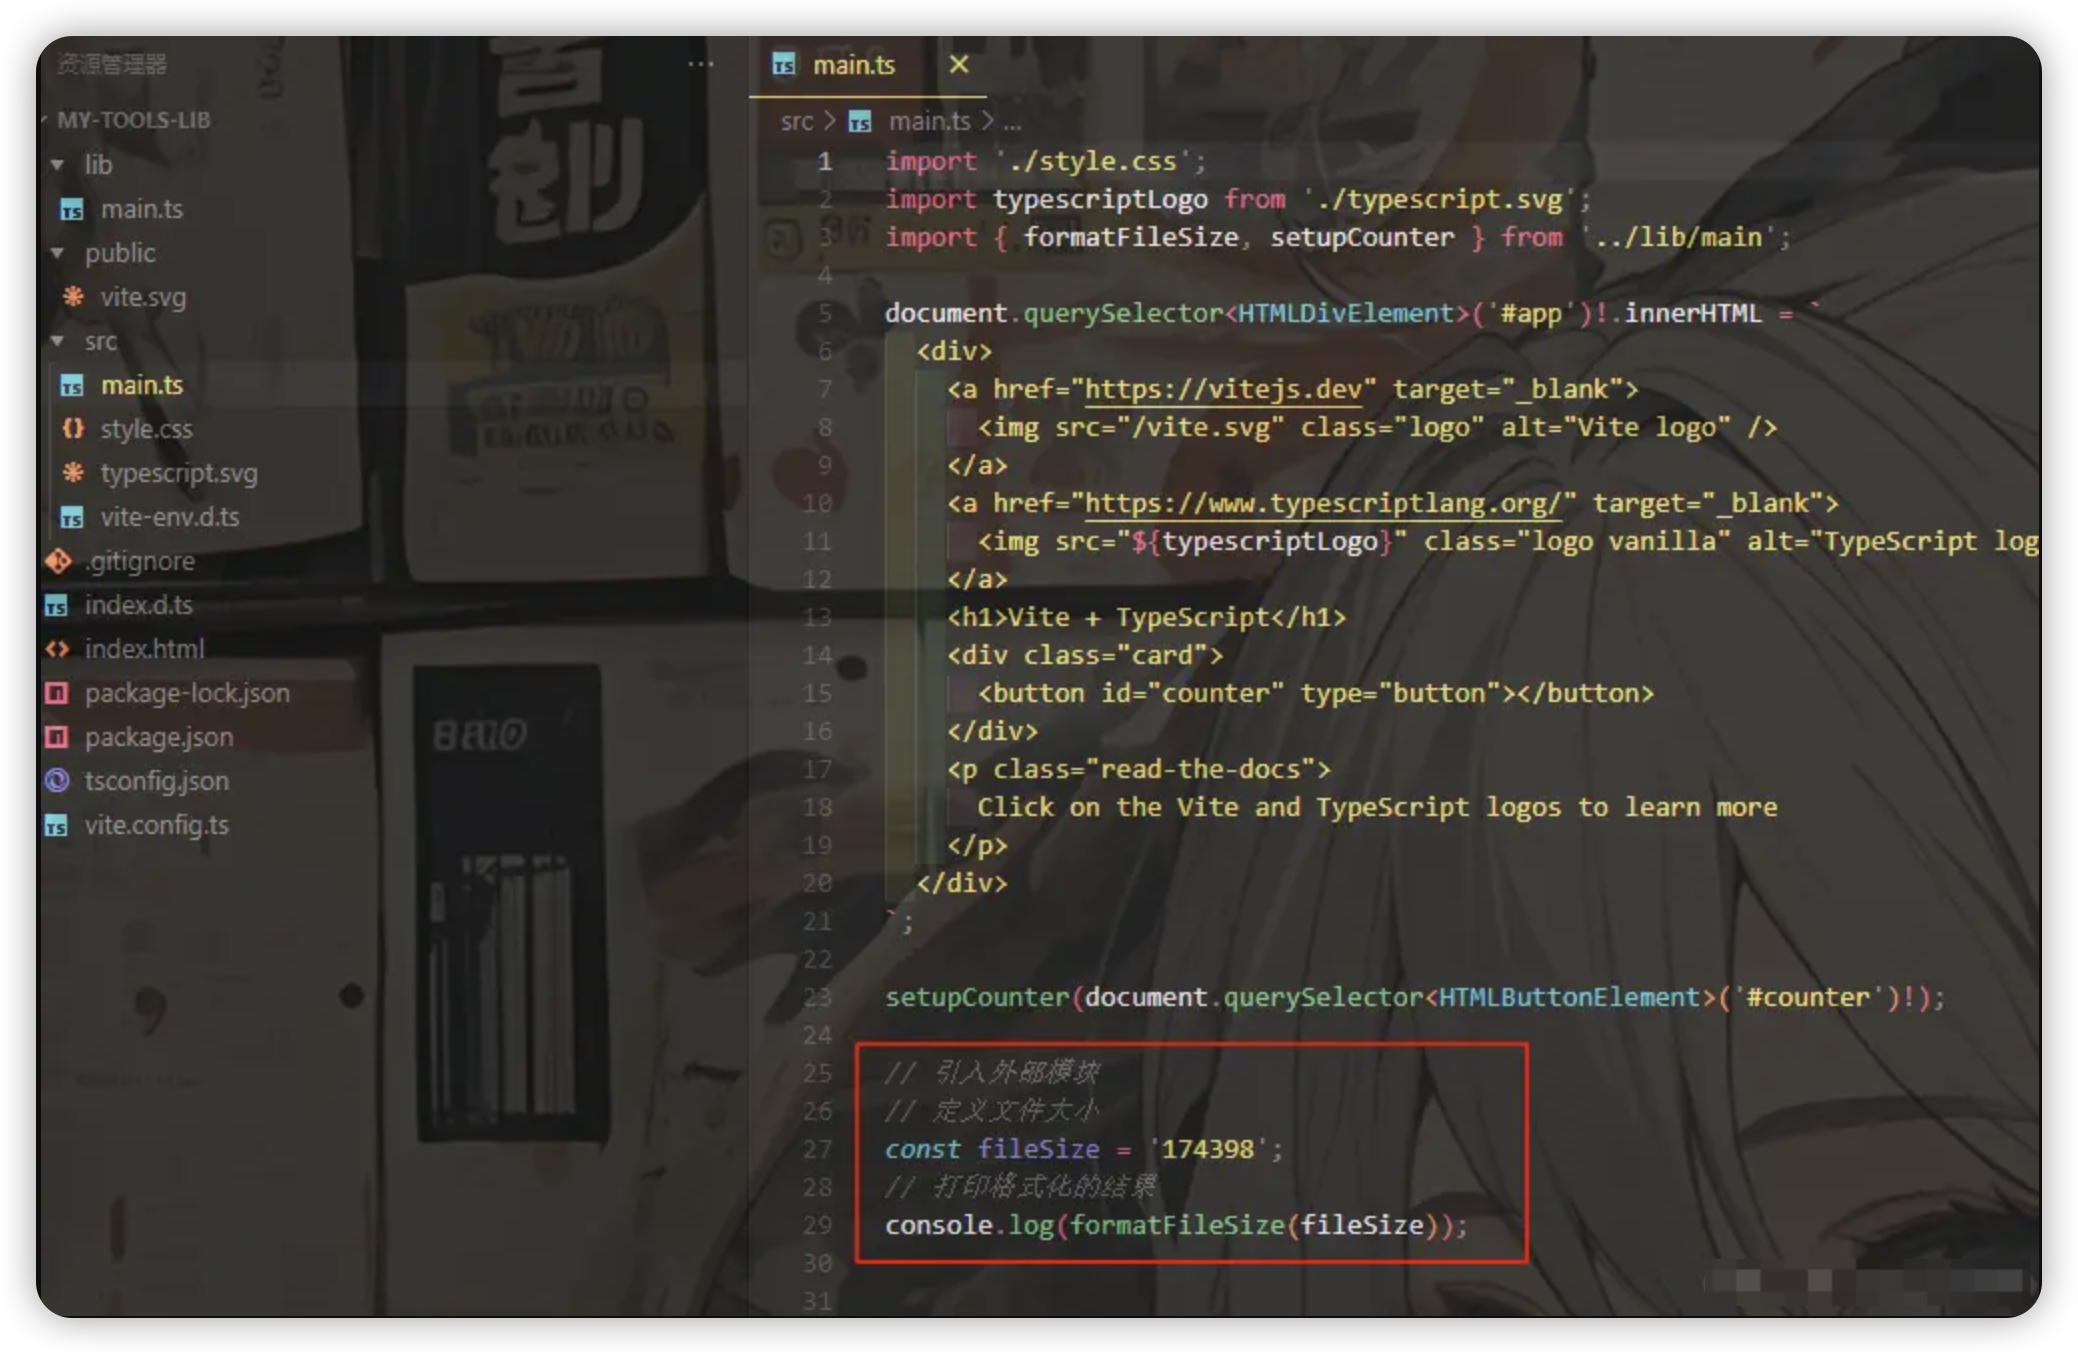Click the TS icon beside vite.config.ts
The width and height of the screenshot is (2078, 1354).
point(57,826)
